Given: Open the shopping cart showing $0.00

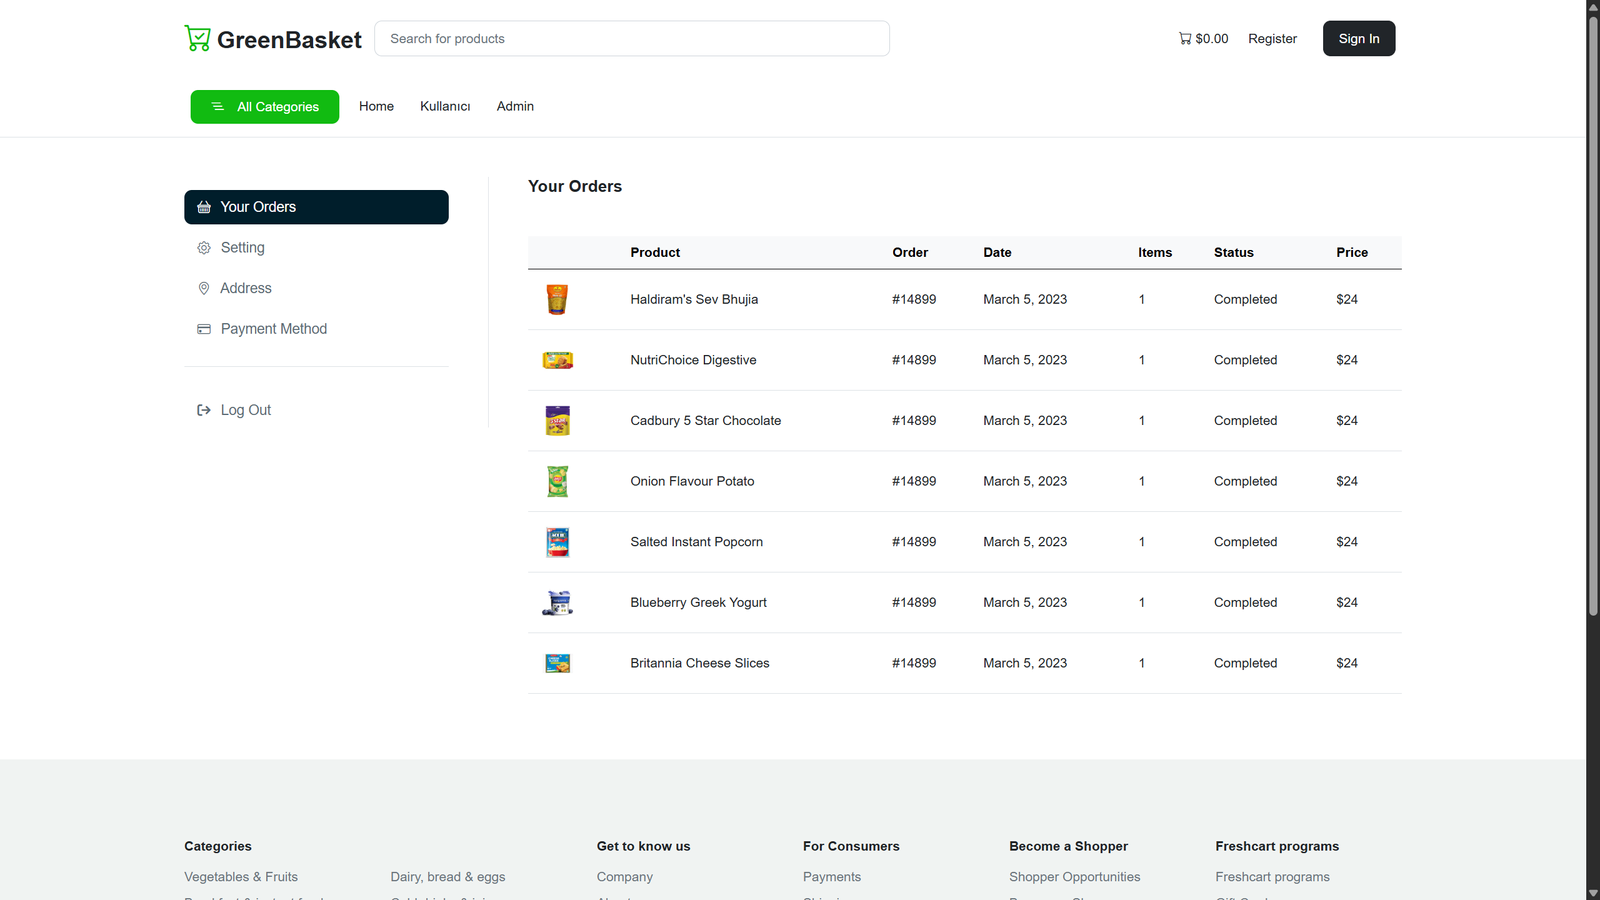Looking at the screenshot, I should [x=1203, y=39].
